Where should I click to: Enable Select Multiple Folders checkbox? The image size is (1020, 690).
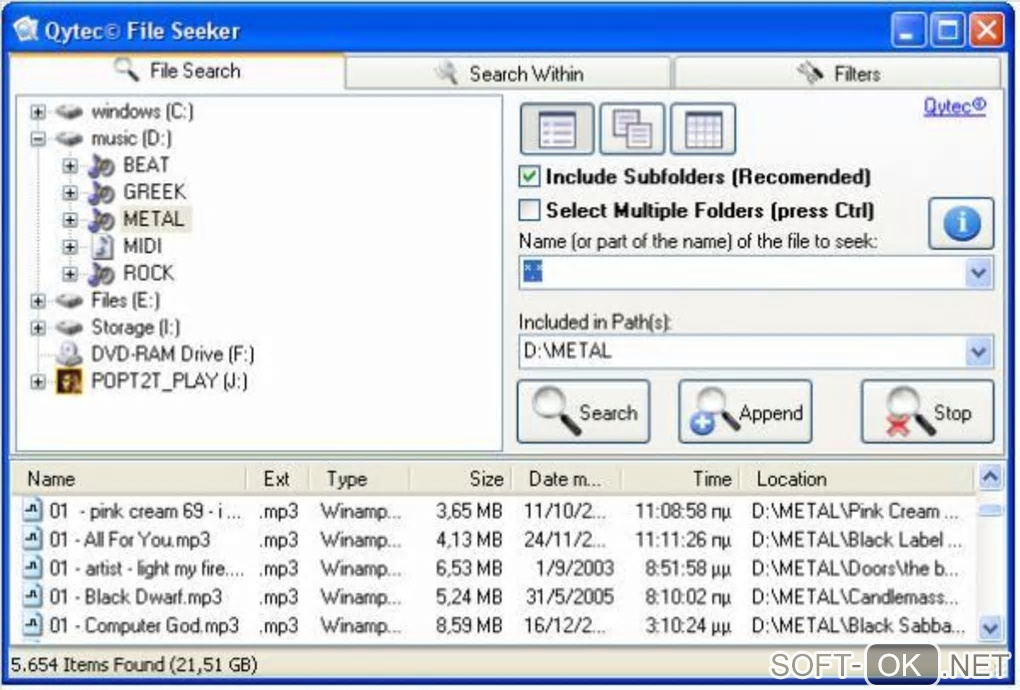pos(530,210)
